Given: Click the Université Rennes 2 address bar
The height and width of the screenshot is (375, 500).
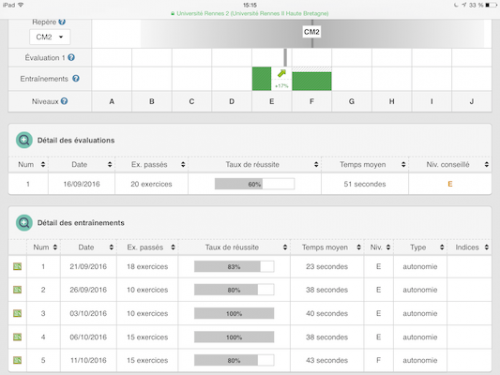Looking at the screenshot, I should (250, 14).
